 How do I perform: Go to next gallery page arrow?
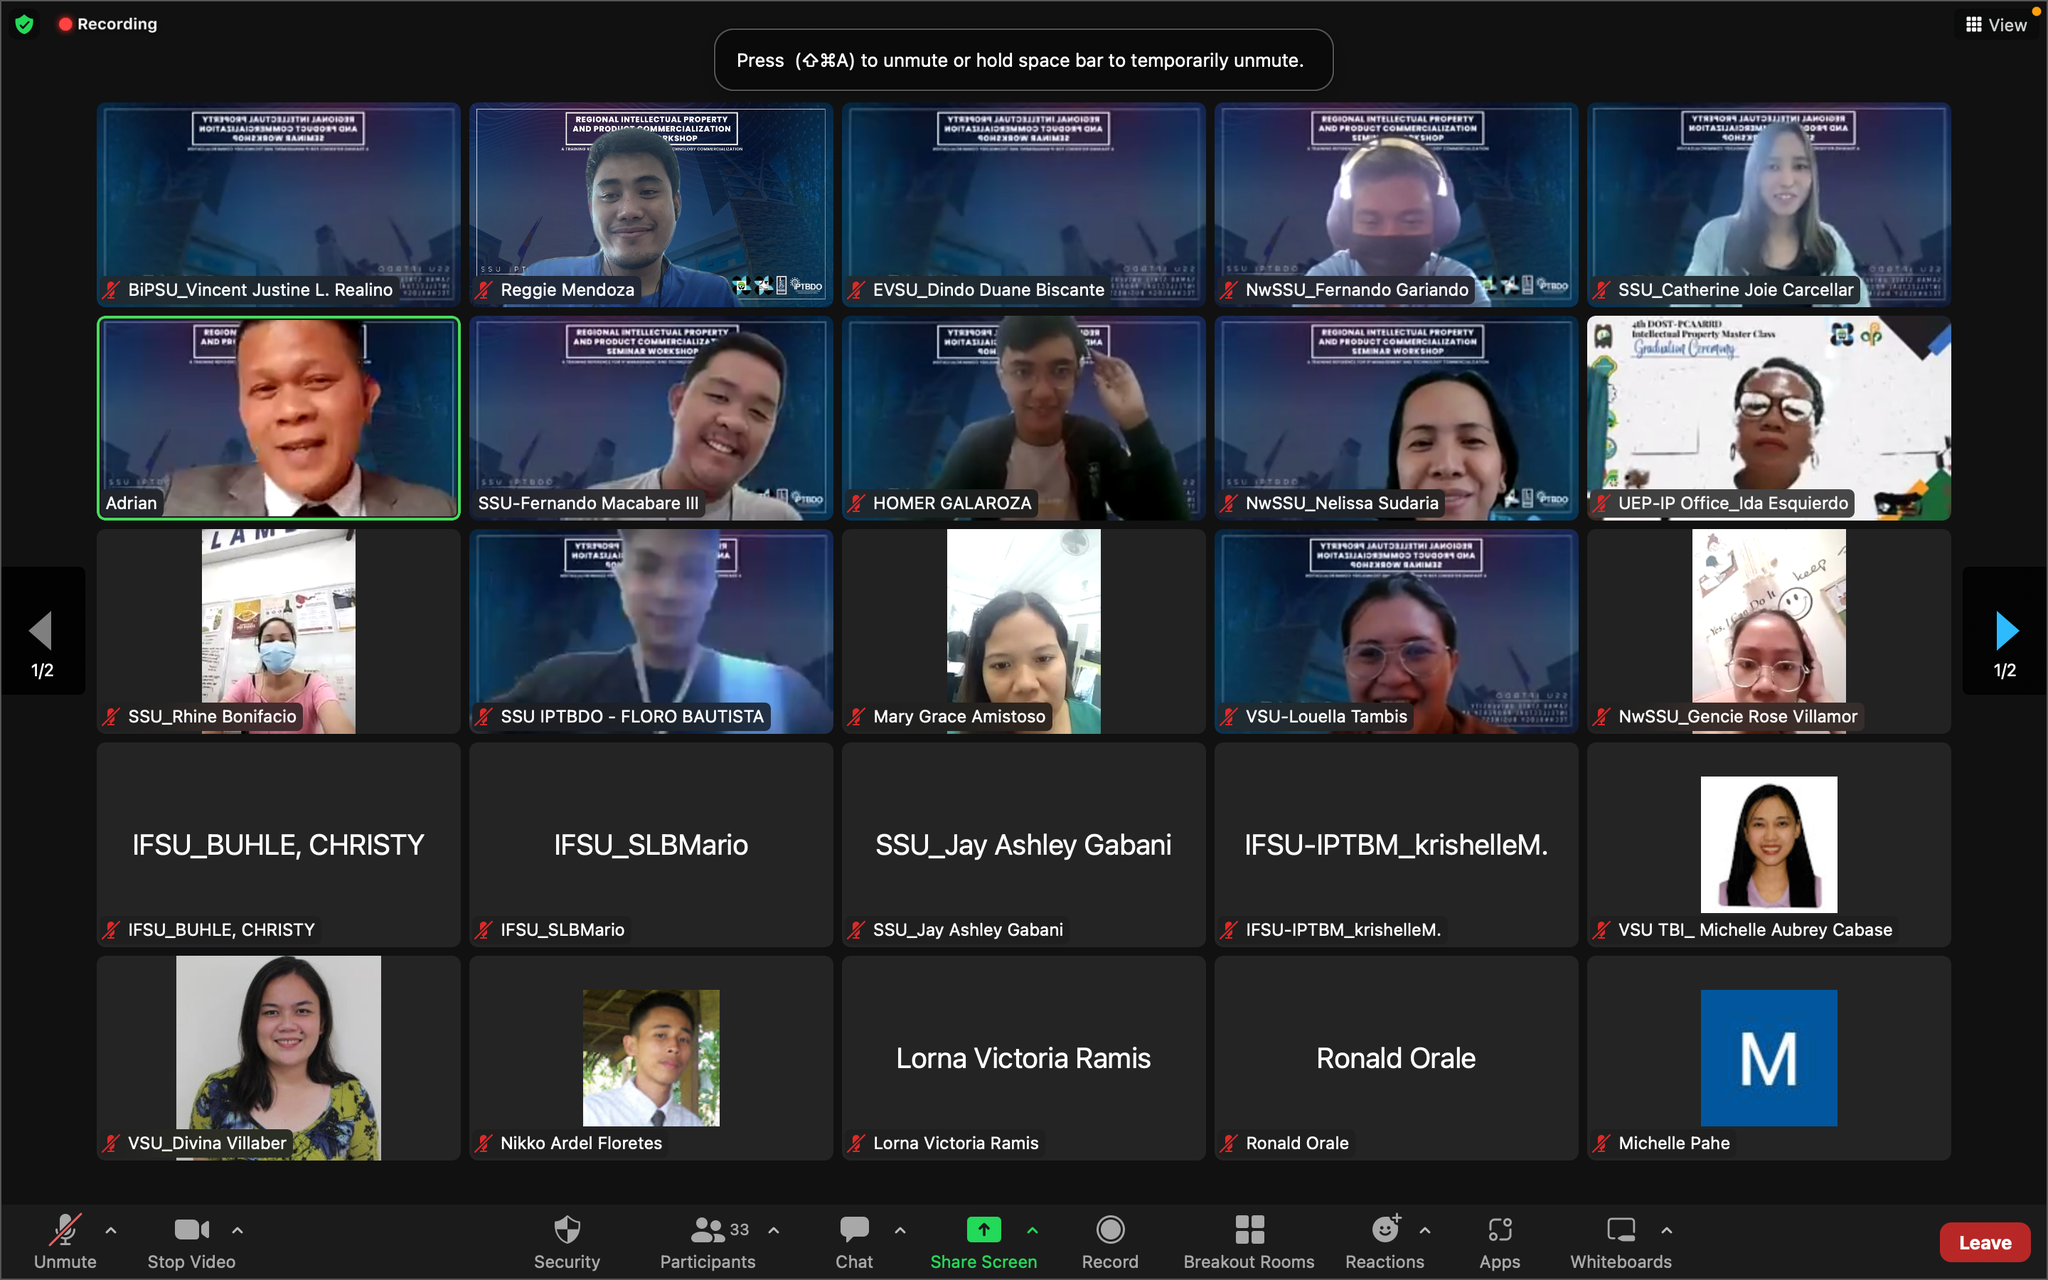pos(2005,632)
